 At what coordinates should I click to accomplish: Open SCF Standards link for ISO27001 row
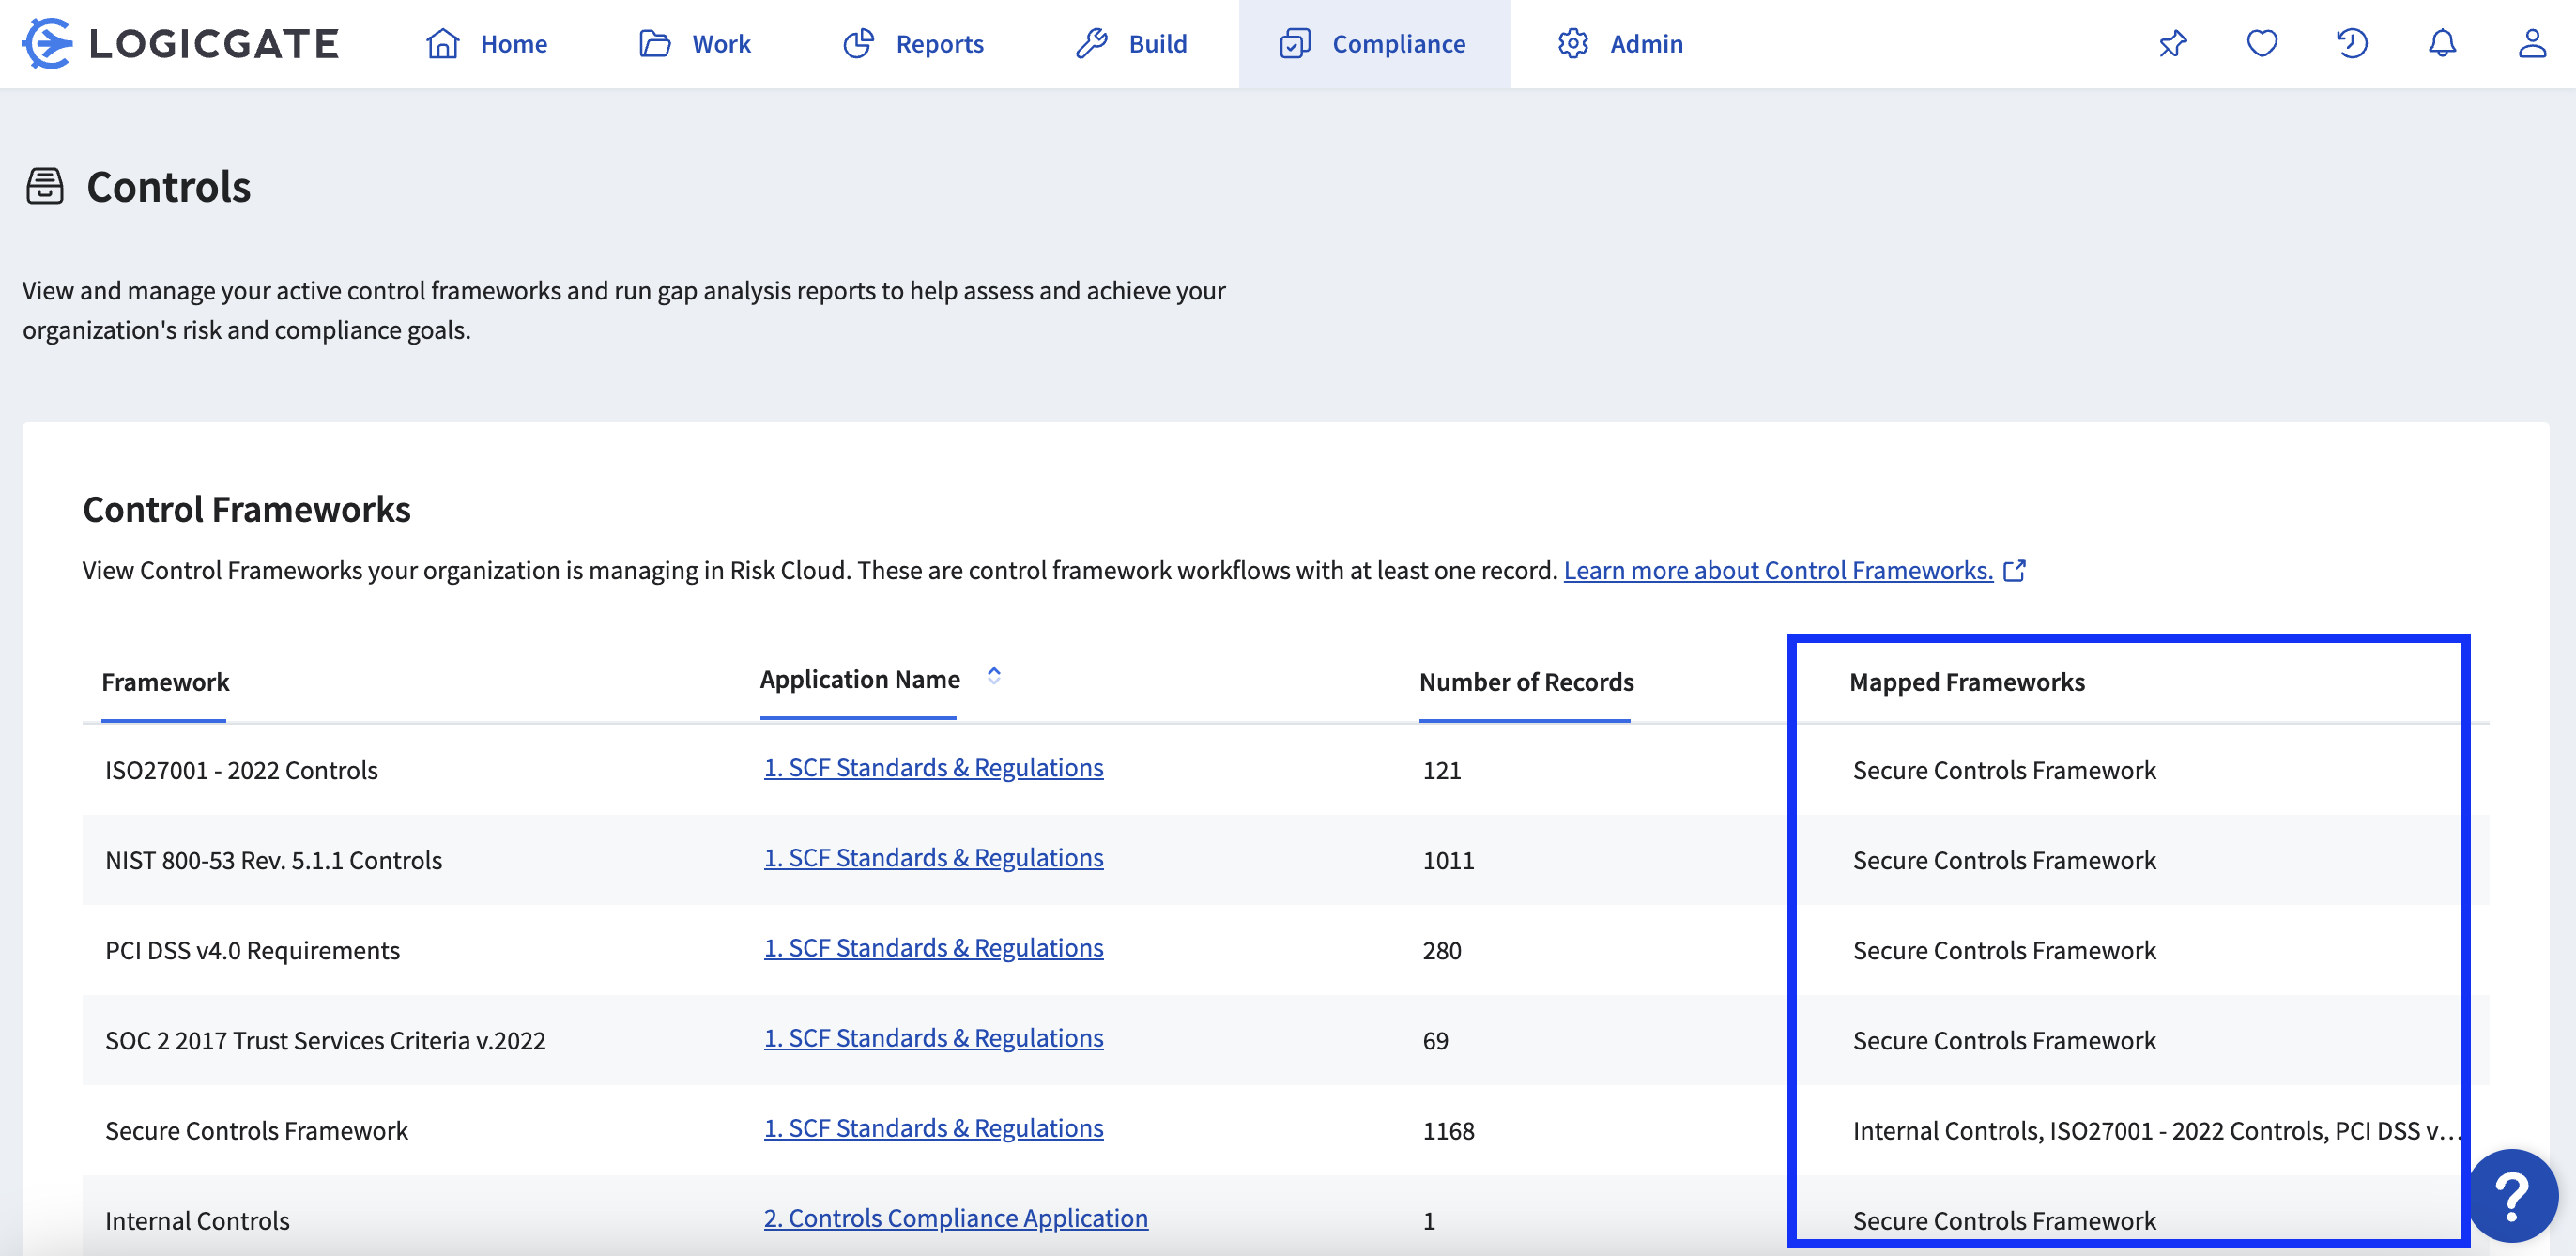click(x=933, y=768)
